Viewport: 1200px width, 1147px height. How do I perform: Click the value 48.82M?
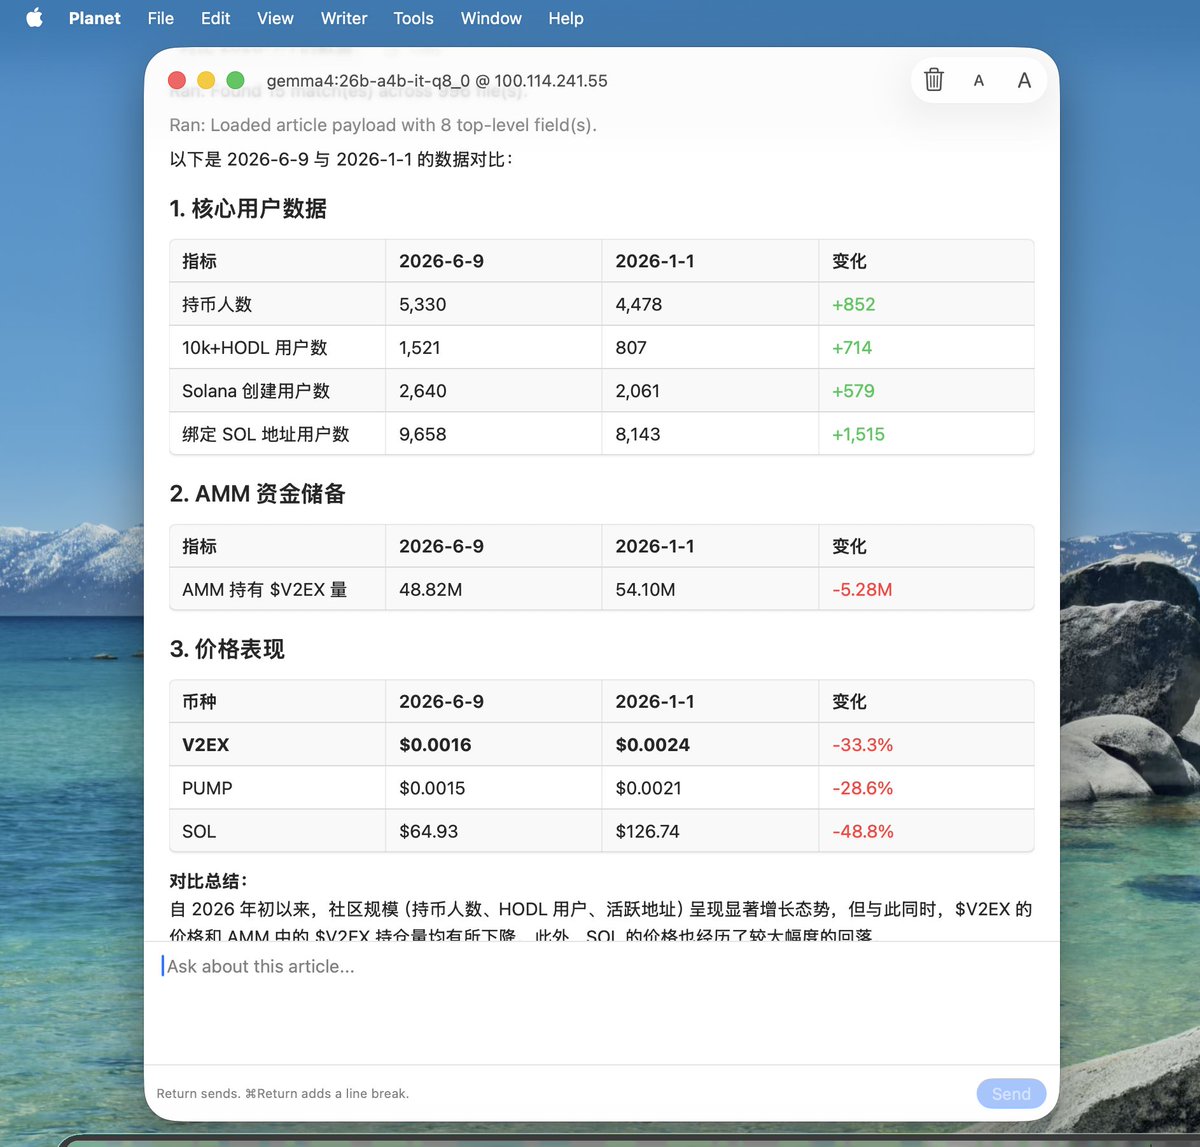(430, 590)
